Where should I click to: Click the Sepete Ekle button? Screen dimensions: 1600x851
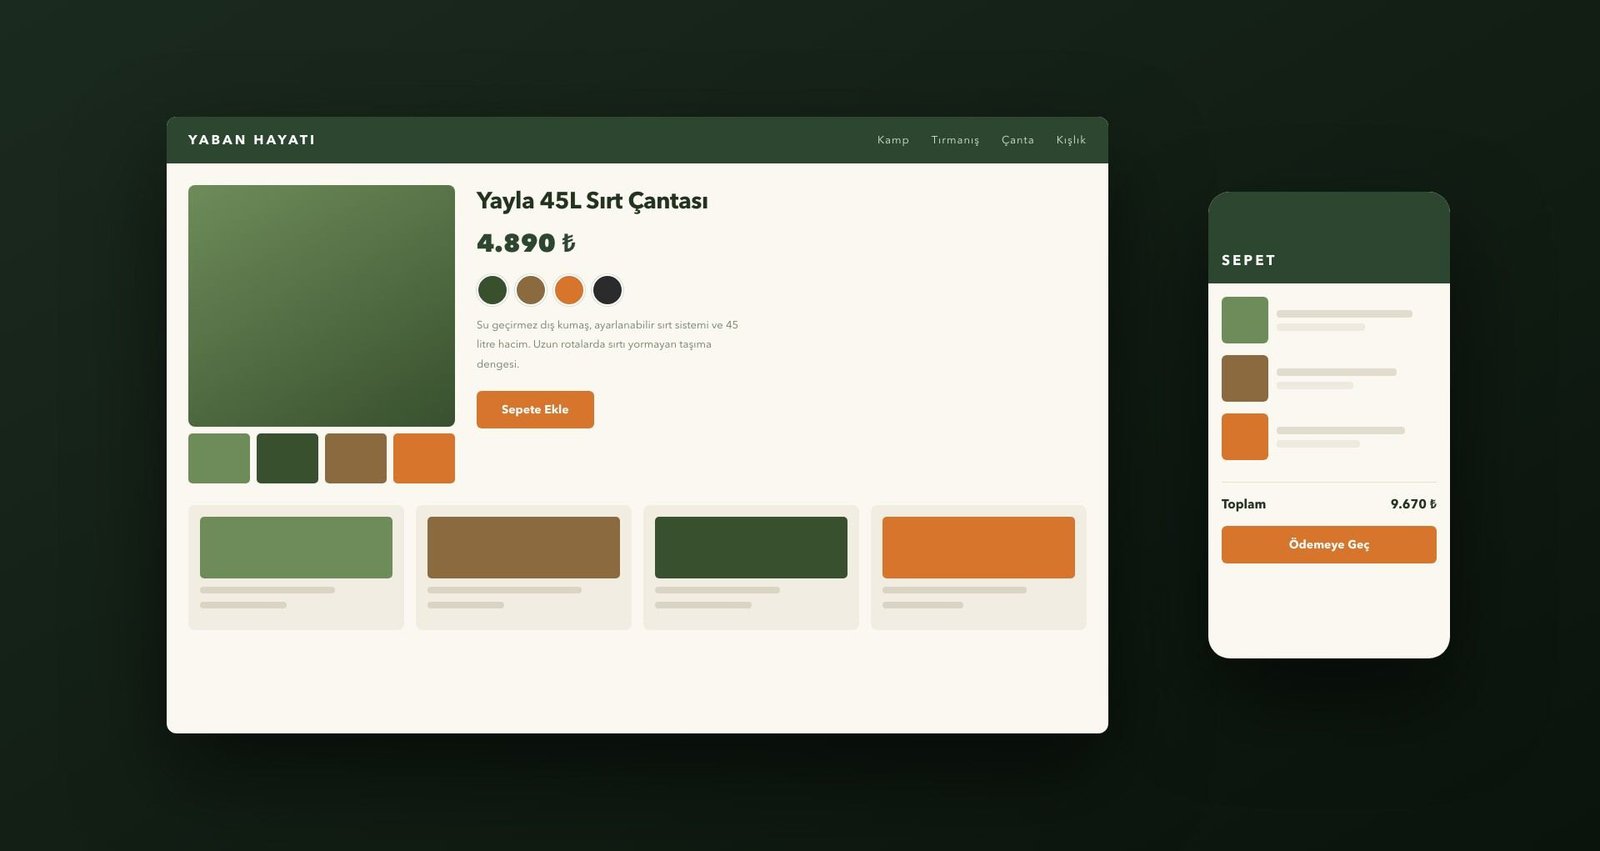coord(535,410)
